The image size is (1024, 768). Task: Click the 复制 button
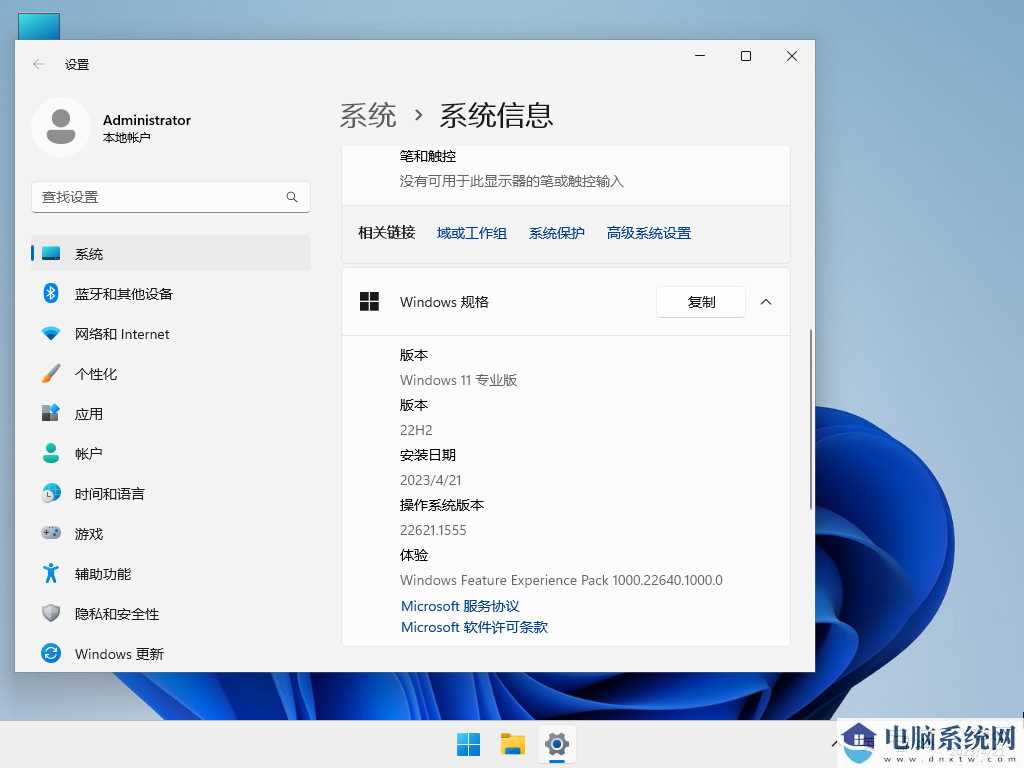[701, 302]
